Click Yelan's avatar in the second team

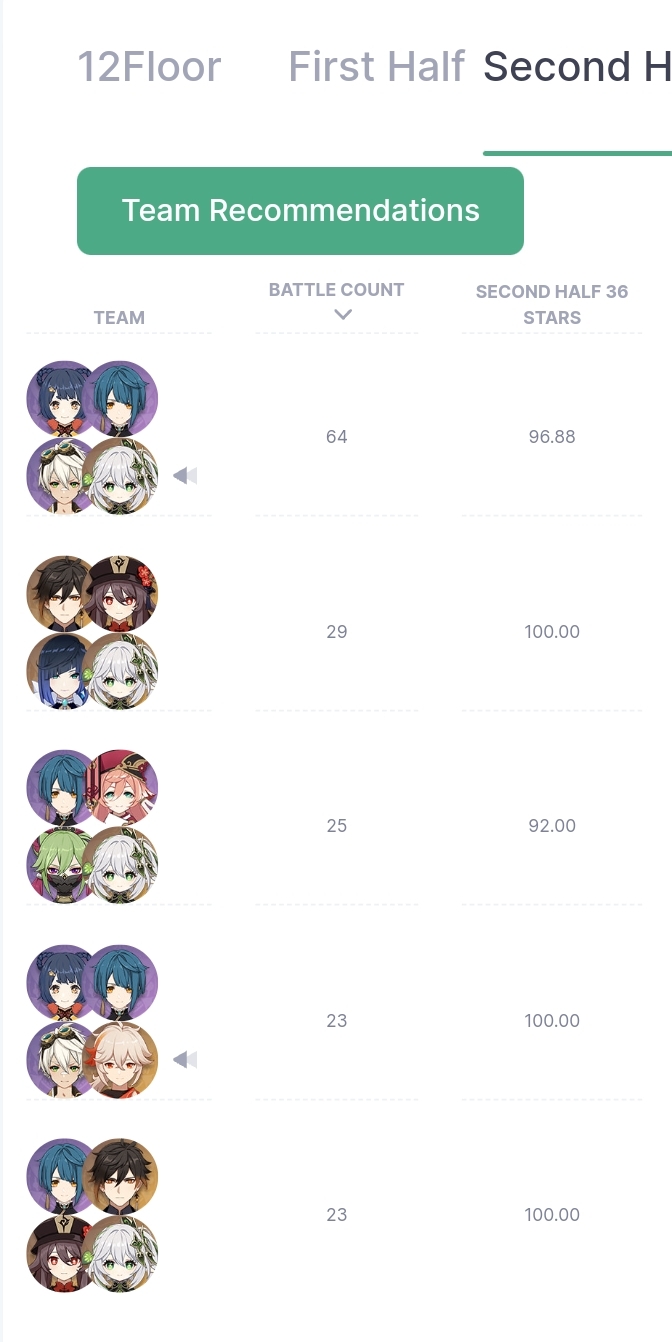pyautogui.click(x=64, y=671)
